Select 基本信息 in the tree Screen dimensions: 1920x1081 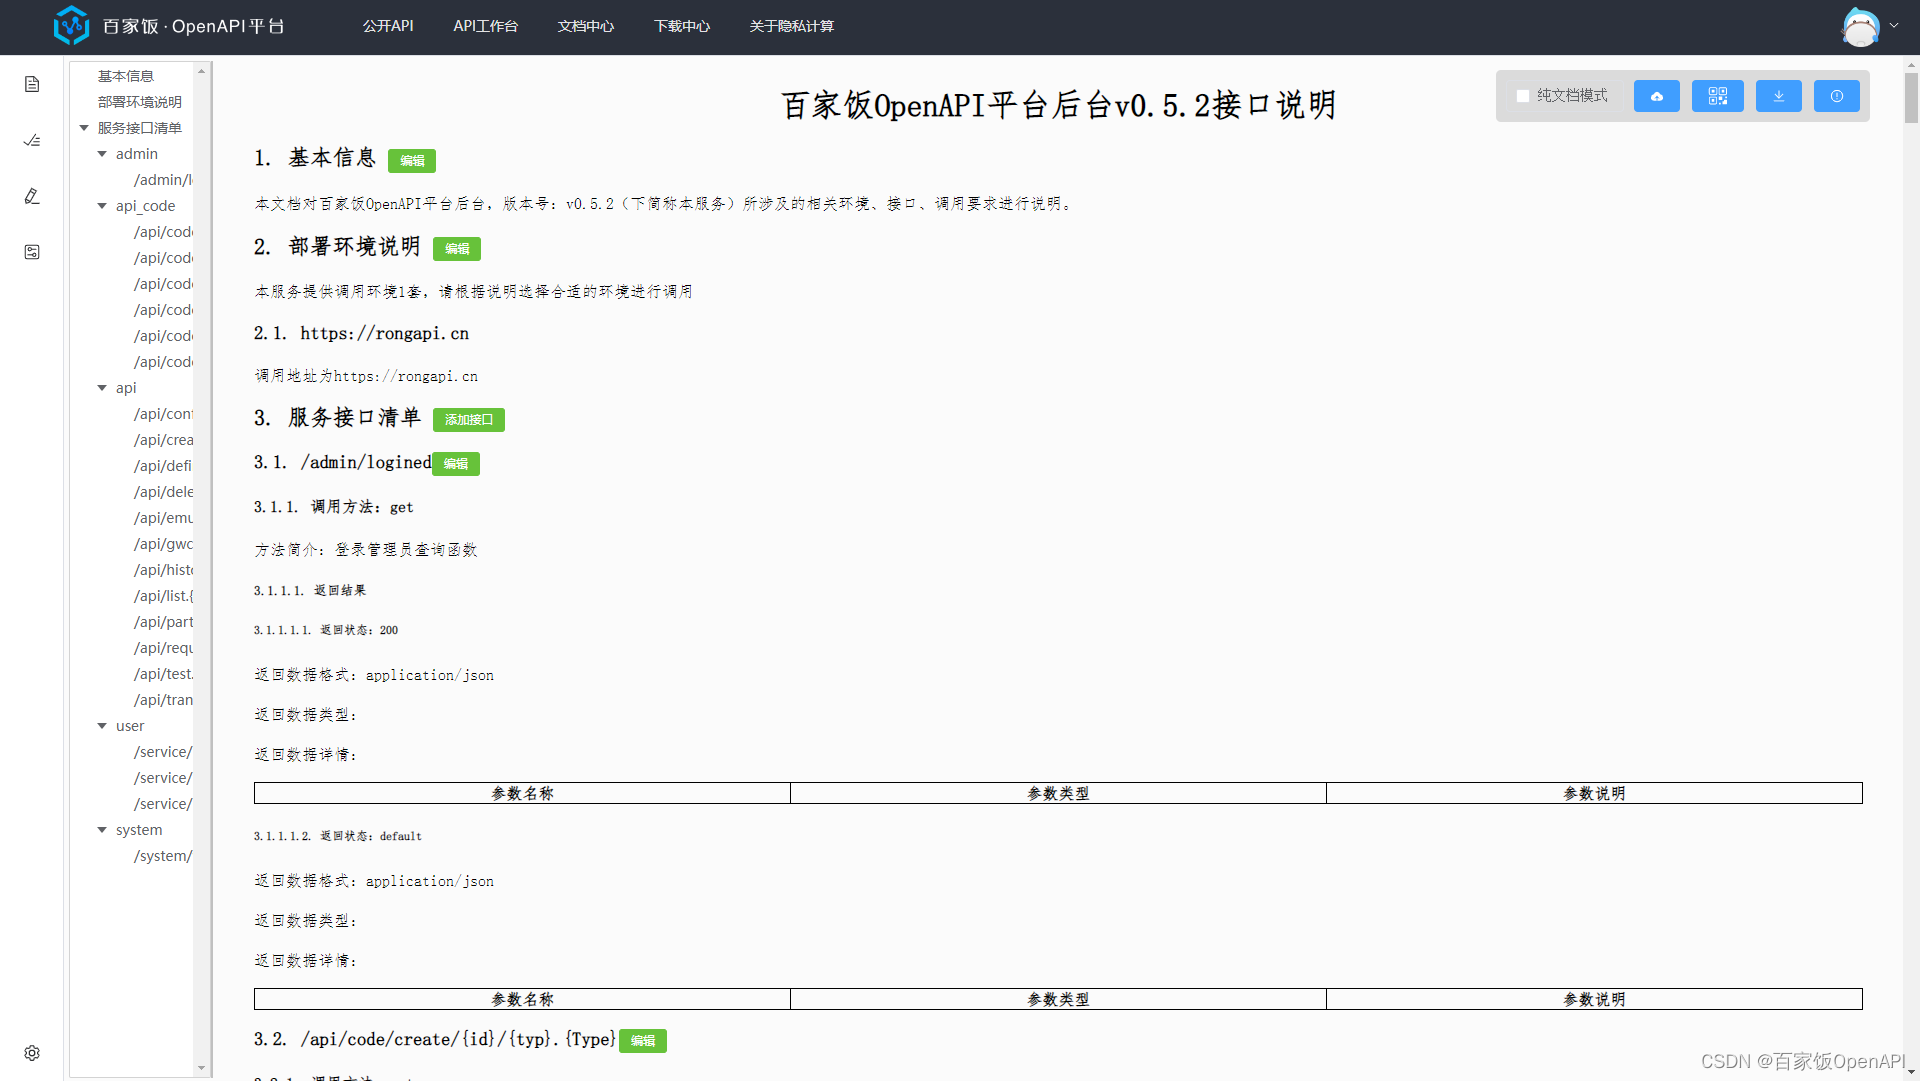pos(126,76)
